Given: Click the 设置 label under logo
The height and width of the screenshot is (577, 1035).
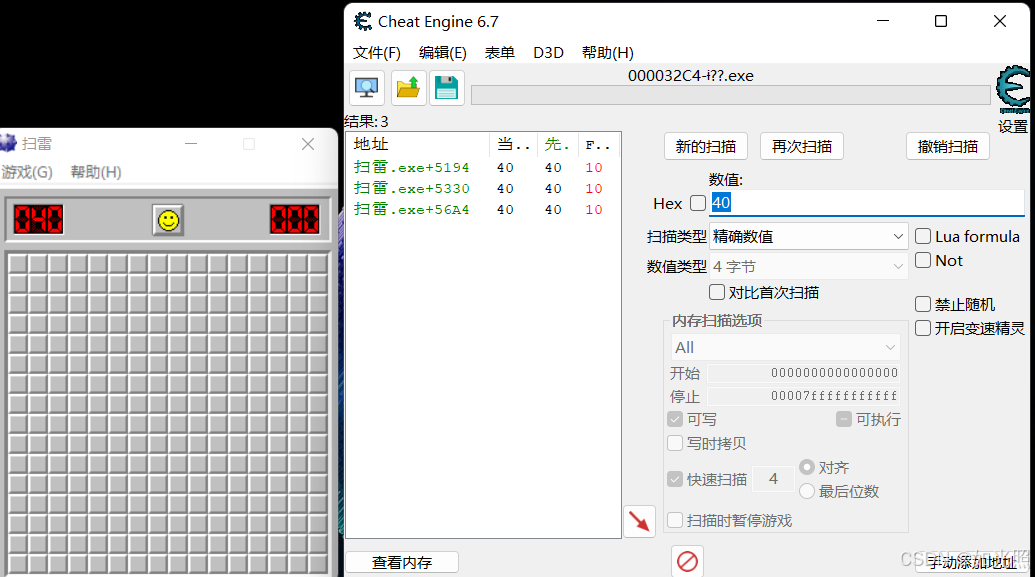Looking at the screenshot, I should point(1013,126).
